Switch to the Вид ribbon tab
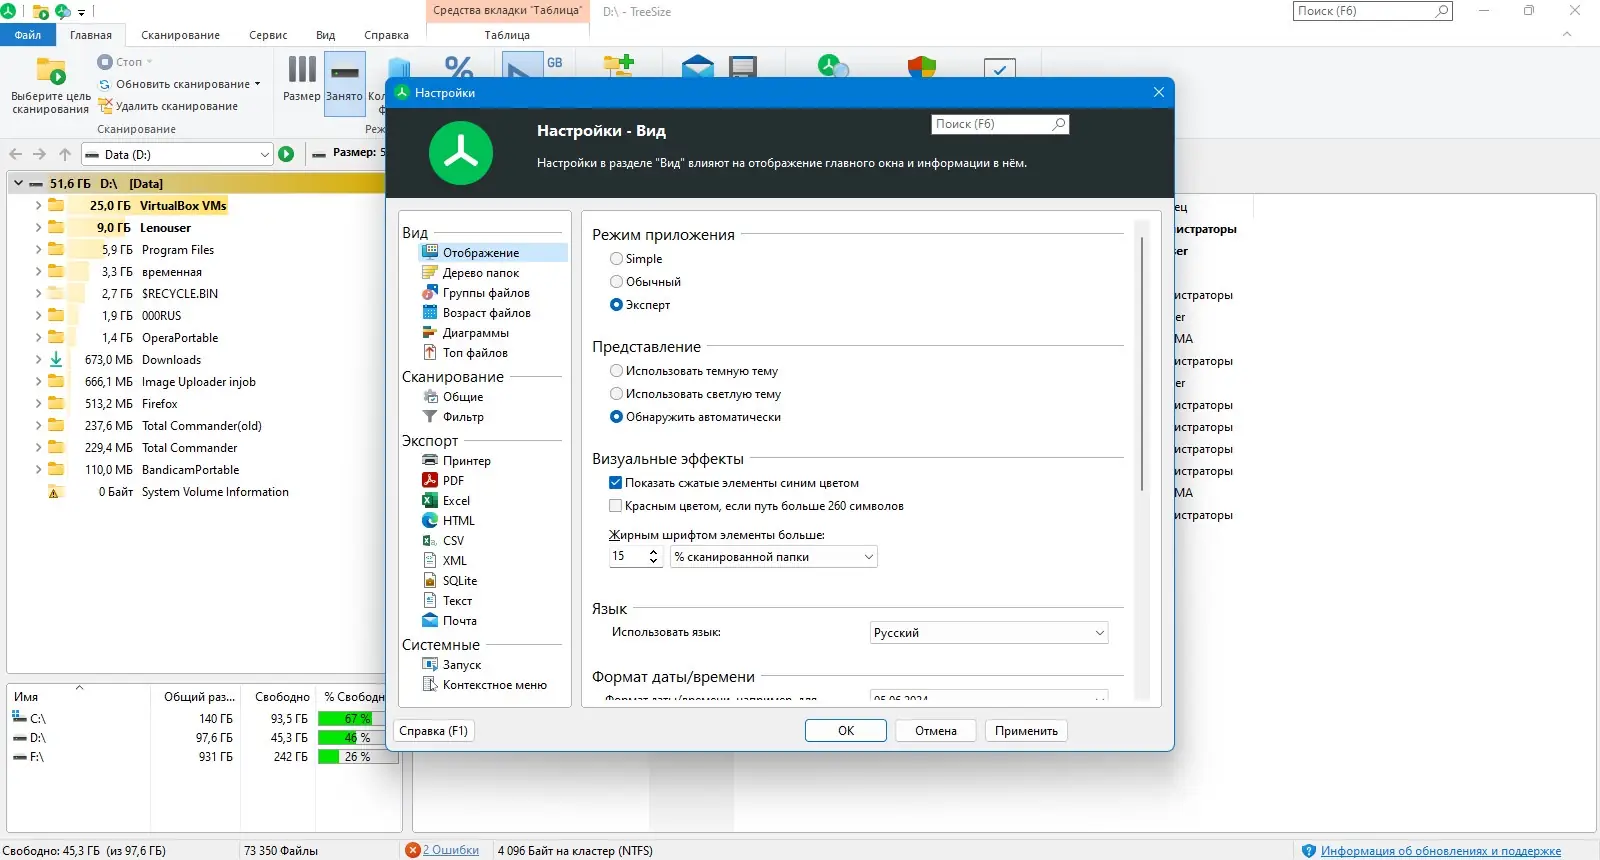 (326, 35)
